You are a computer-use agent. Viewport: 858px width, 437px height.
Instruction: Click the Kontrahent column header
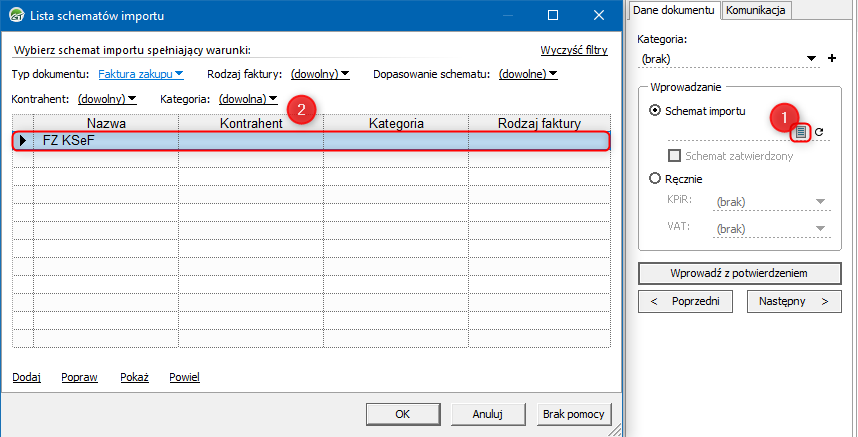pos(251,123)
